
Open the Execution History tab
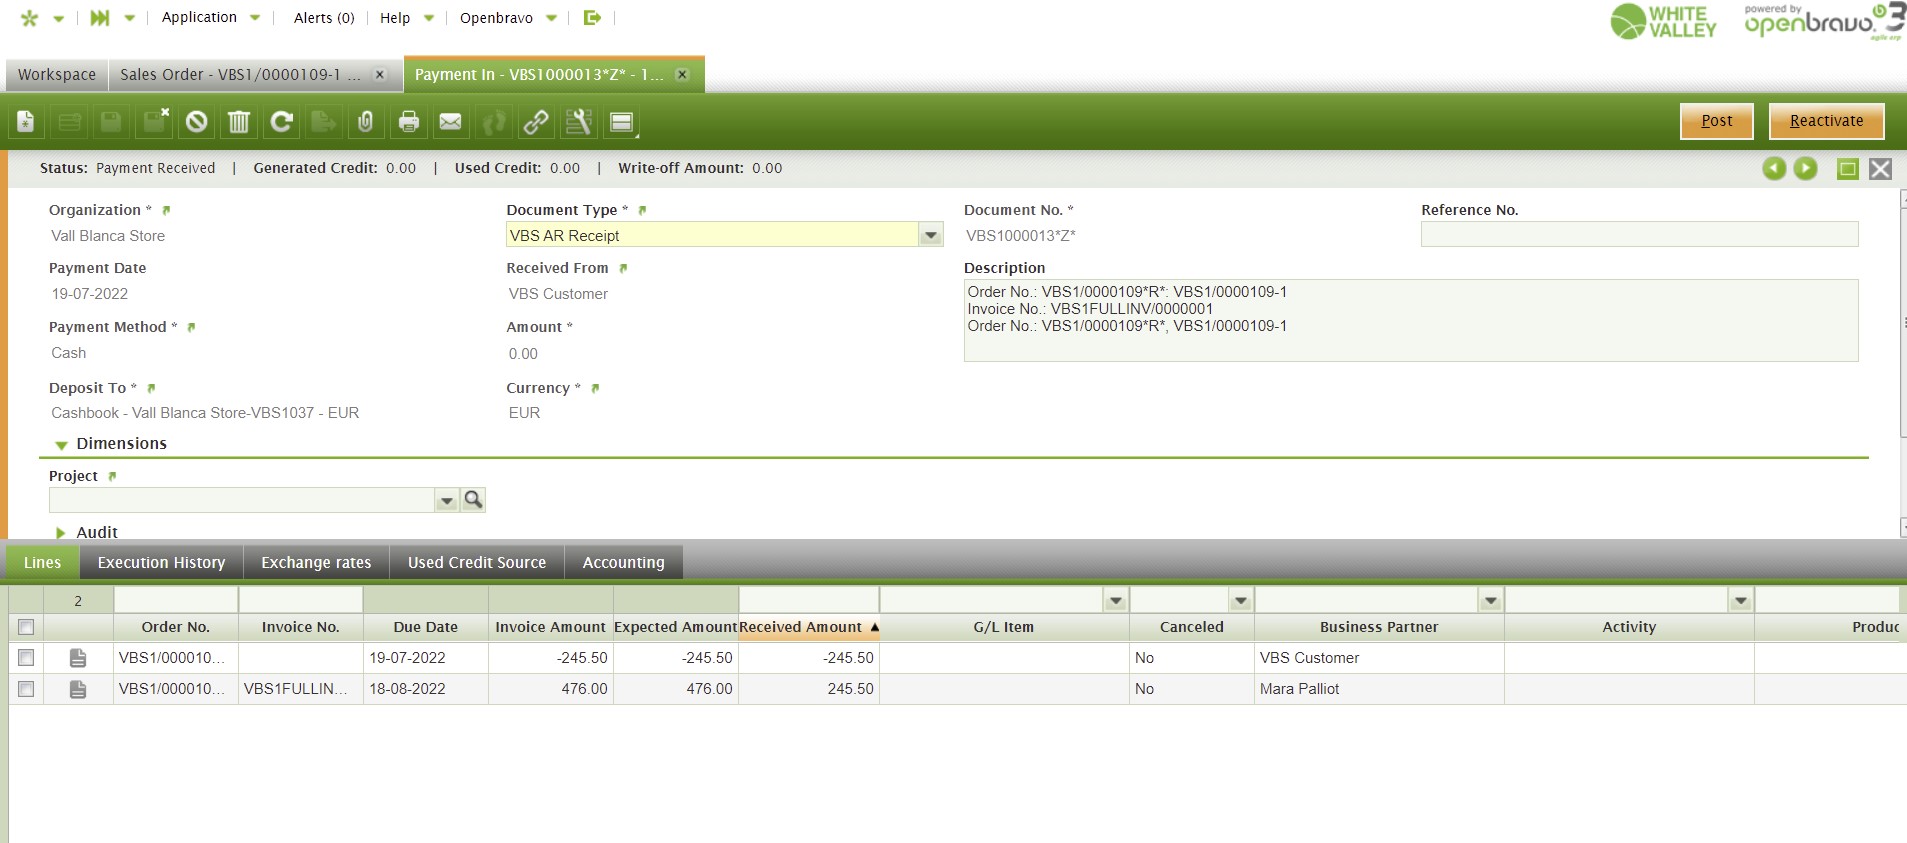pos(161,563)
